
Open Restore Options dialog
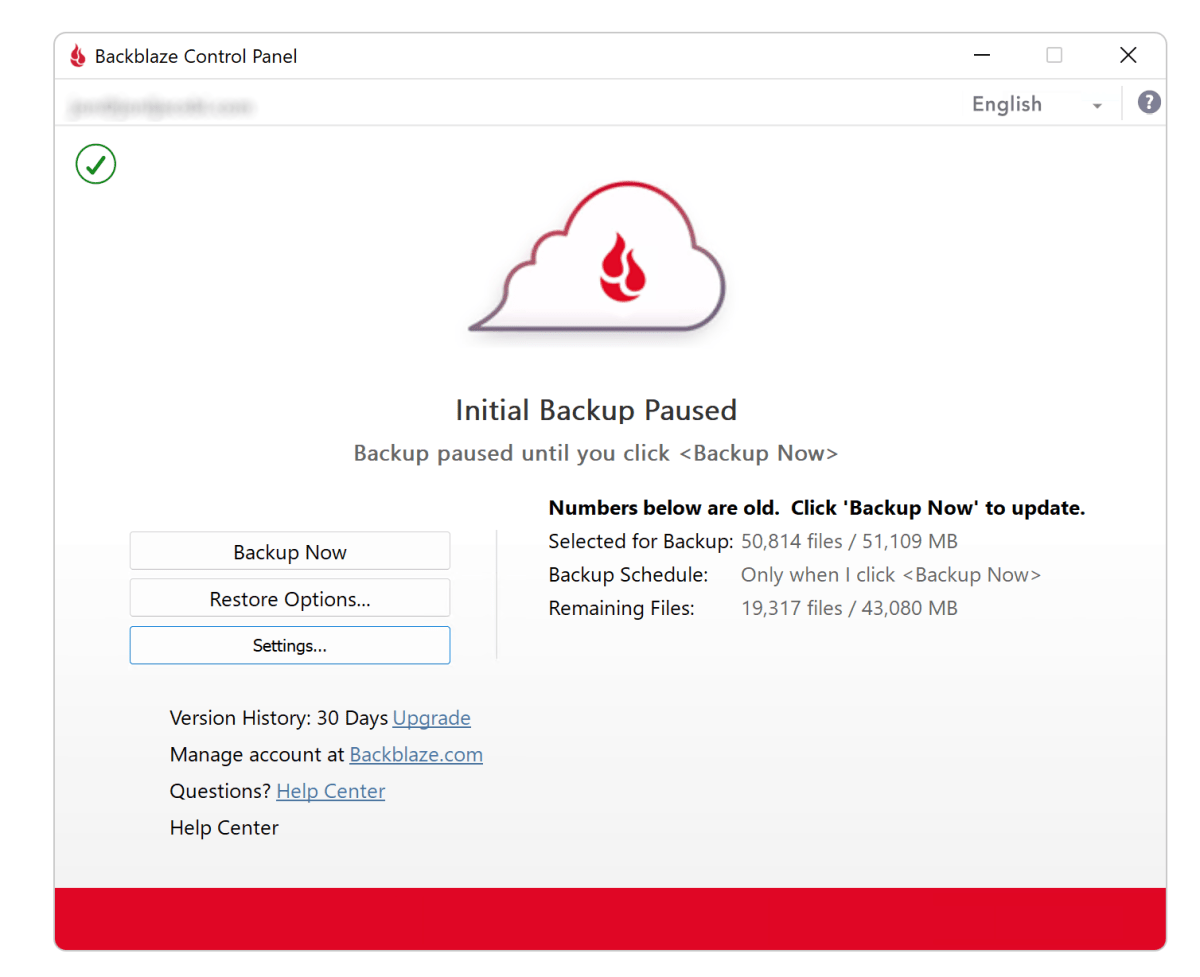coord(290,598)
